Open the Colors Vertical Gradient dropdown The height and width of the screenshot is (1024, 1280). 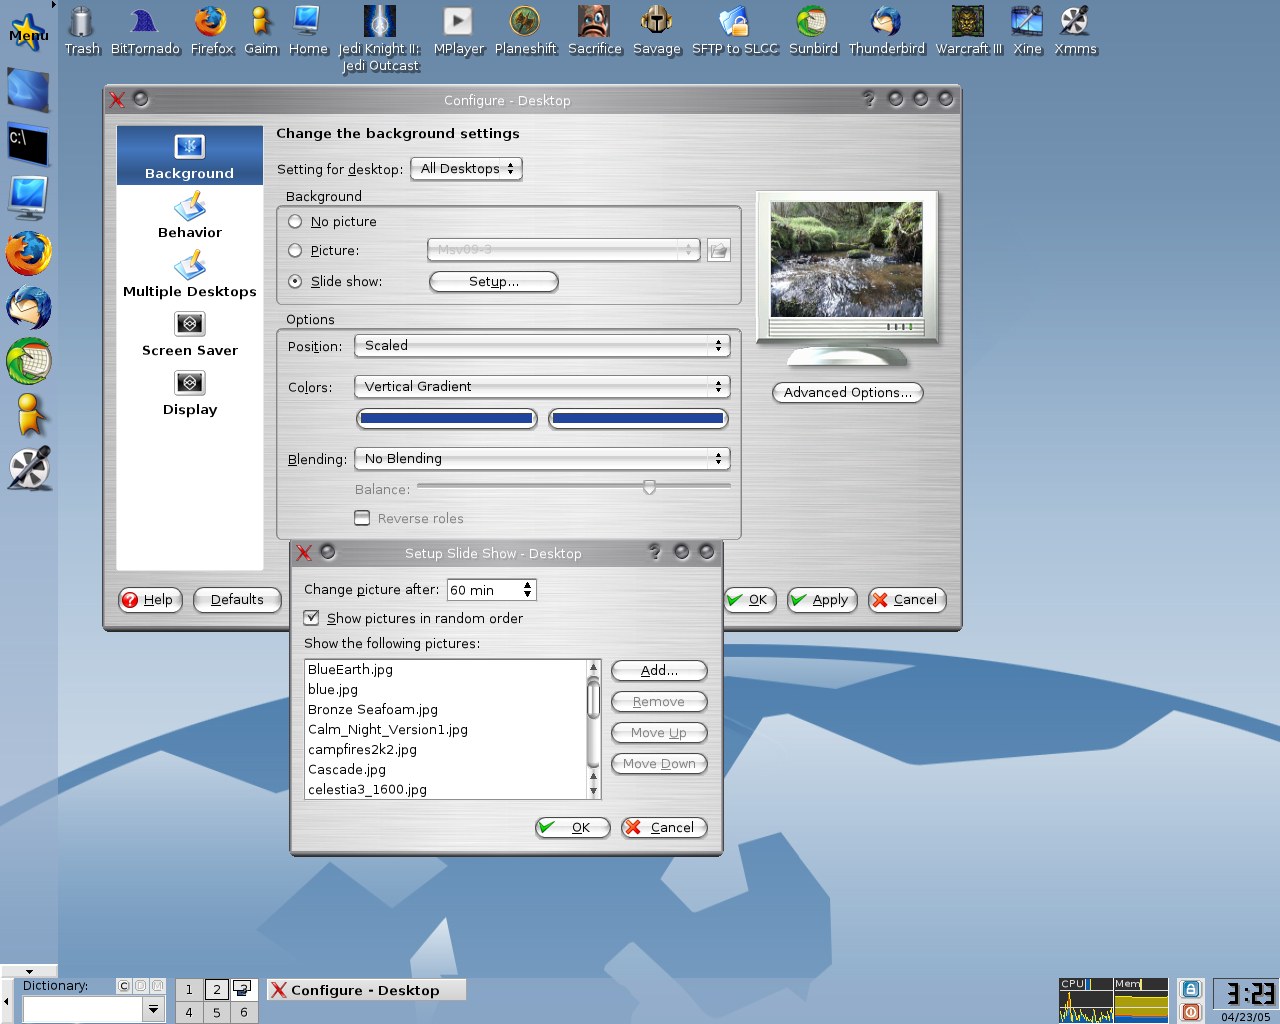542,386
